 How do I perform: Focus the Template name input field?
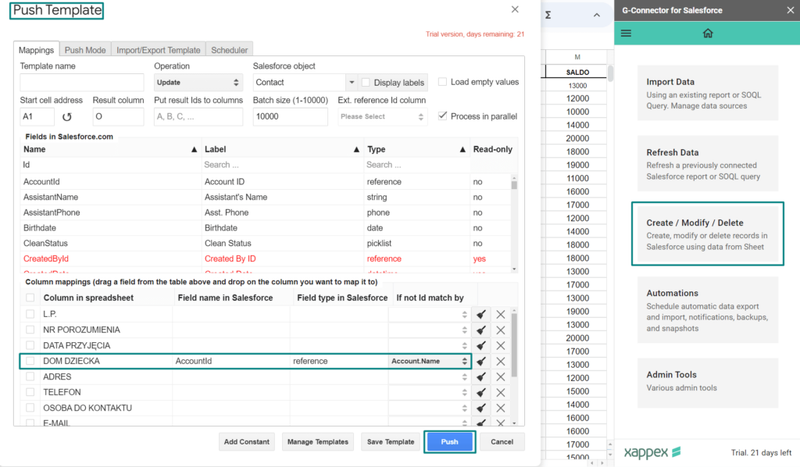pyautogui.click(x=82, y=82)
